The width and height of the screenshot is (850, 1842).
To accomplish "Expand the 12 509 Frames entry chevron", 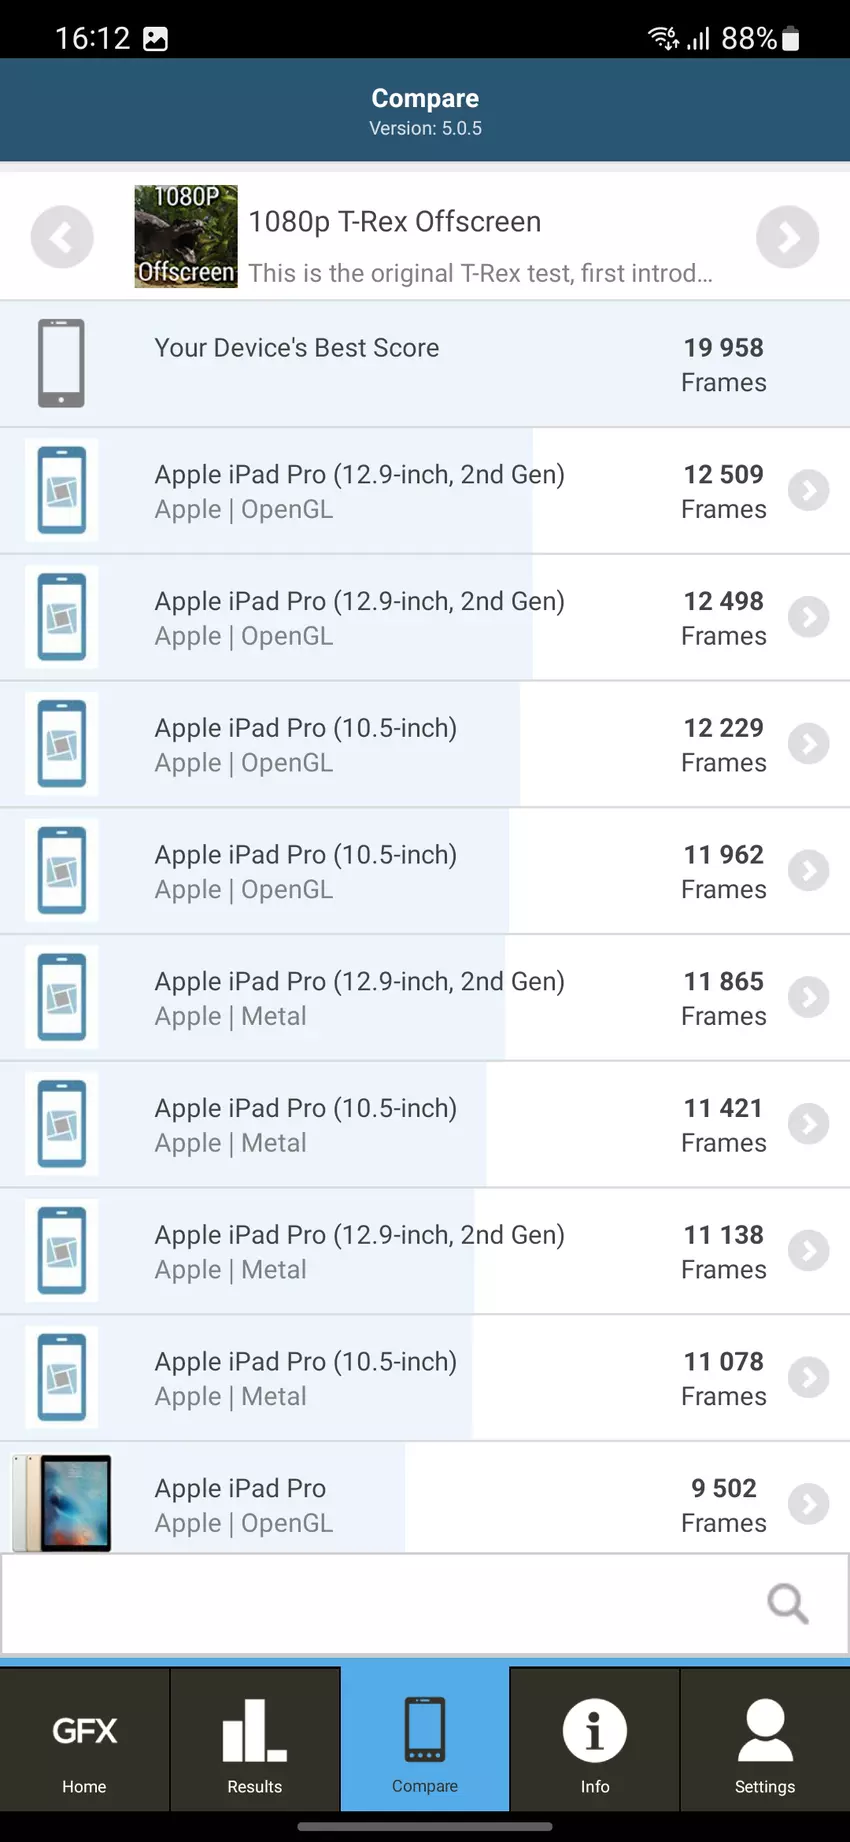I will coord(808,490).
